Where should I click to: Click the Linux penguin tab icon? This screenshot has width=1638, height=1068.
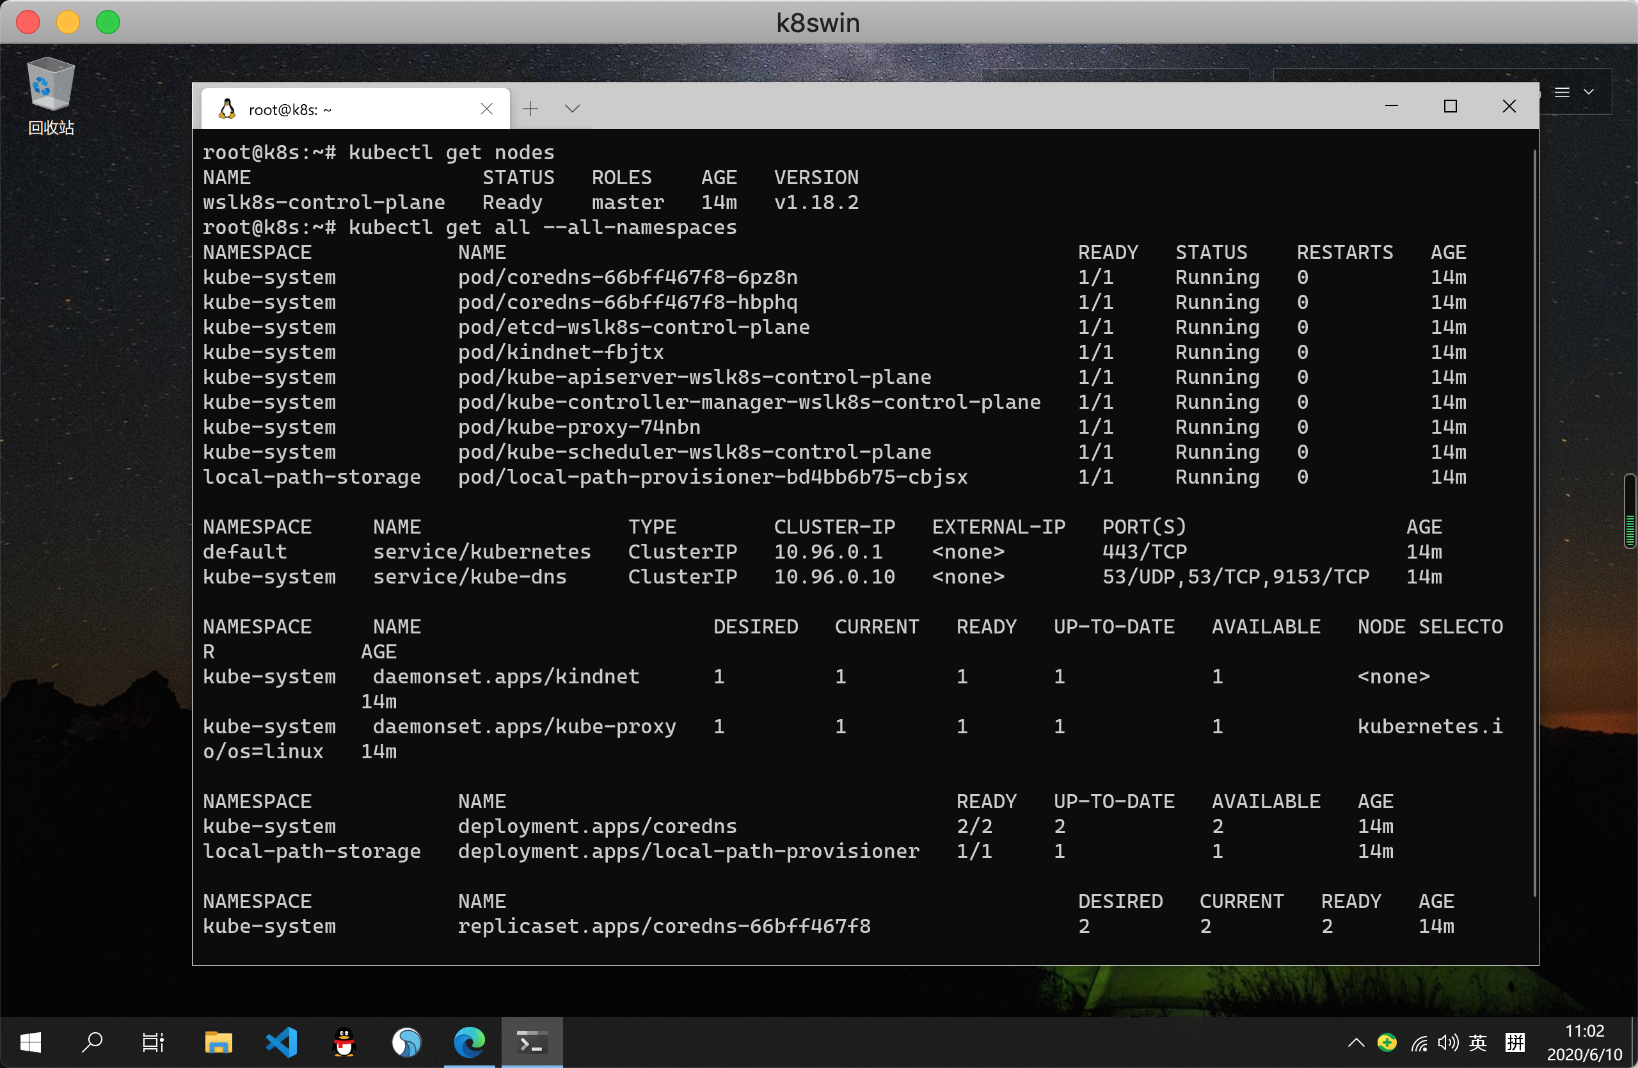[x=227, y=109]
